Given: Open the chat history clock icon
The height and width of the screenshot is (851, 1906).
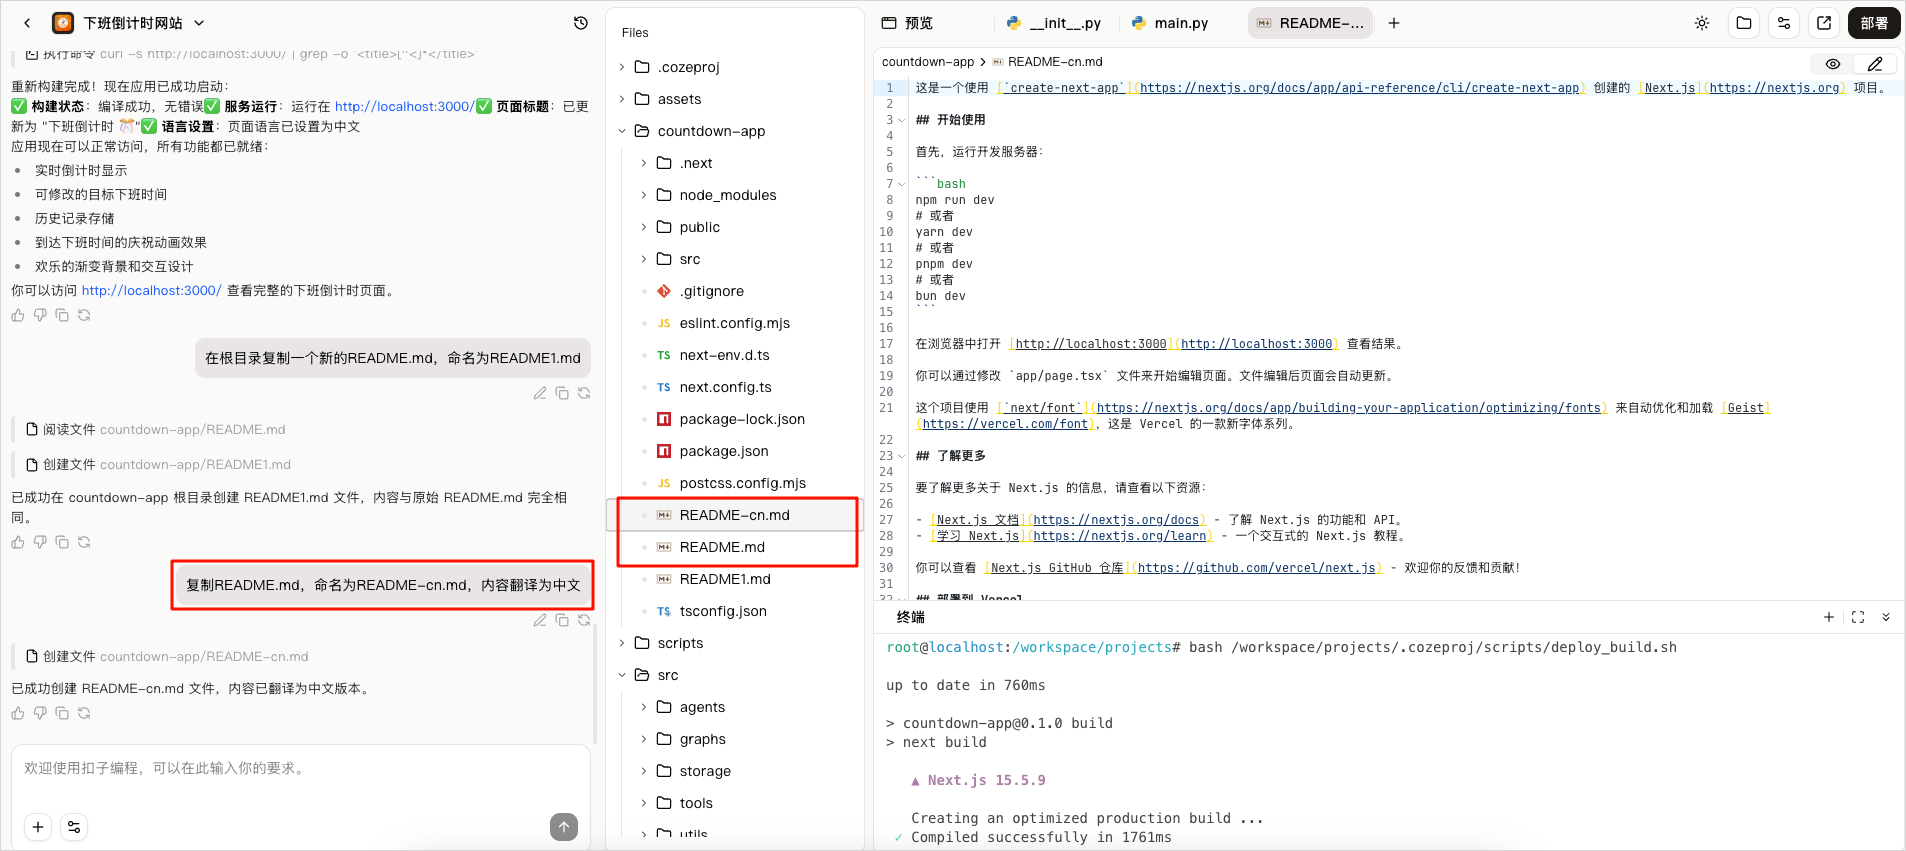Looking at the screenshot, I should click(581, 23).
